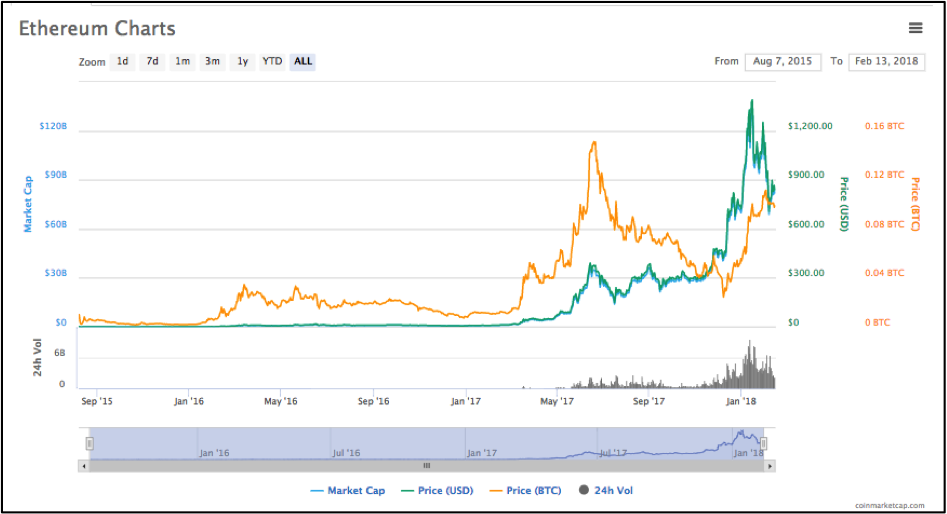Click the 0.16 BTC axis label
The image size is (947, 514).
(x=884, y=126)
